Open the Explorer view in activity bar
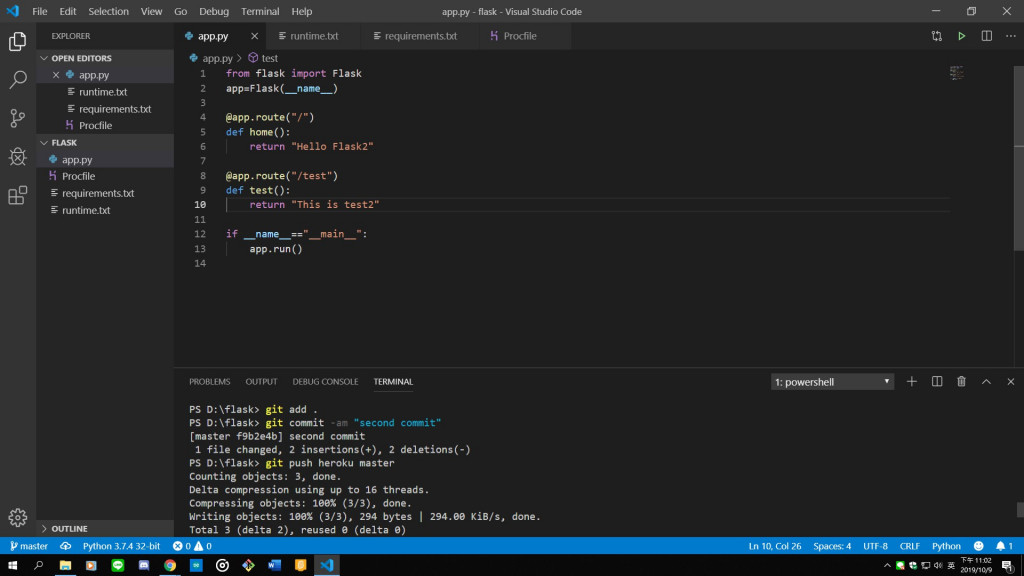Viewport: 1024px width, 576px height. coord(18,42)
